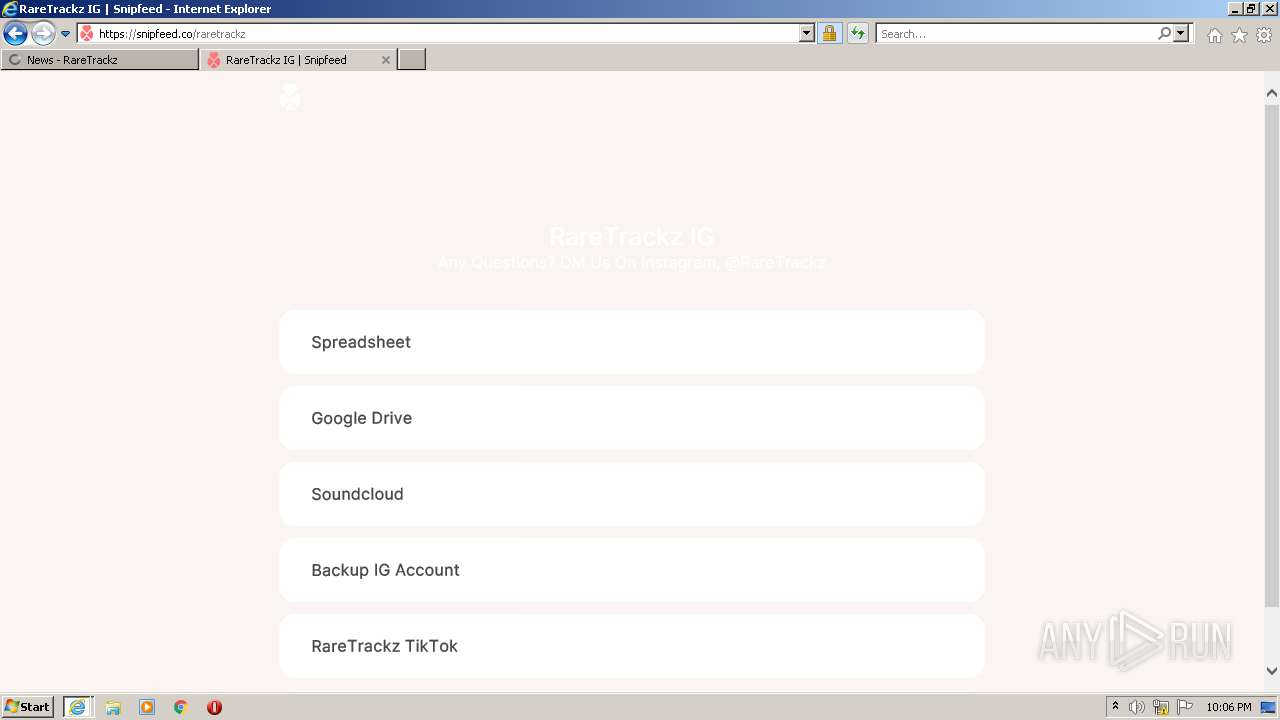The height and width of the screenshot is (720, 1280).
Task: Close the RareTrackz IG Snipfeed tab
Action: click(386, 60)
